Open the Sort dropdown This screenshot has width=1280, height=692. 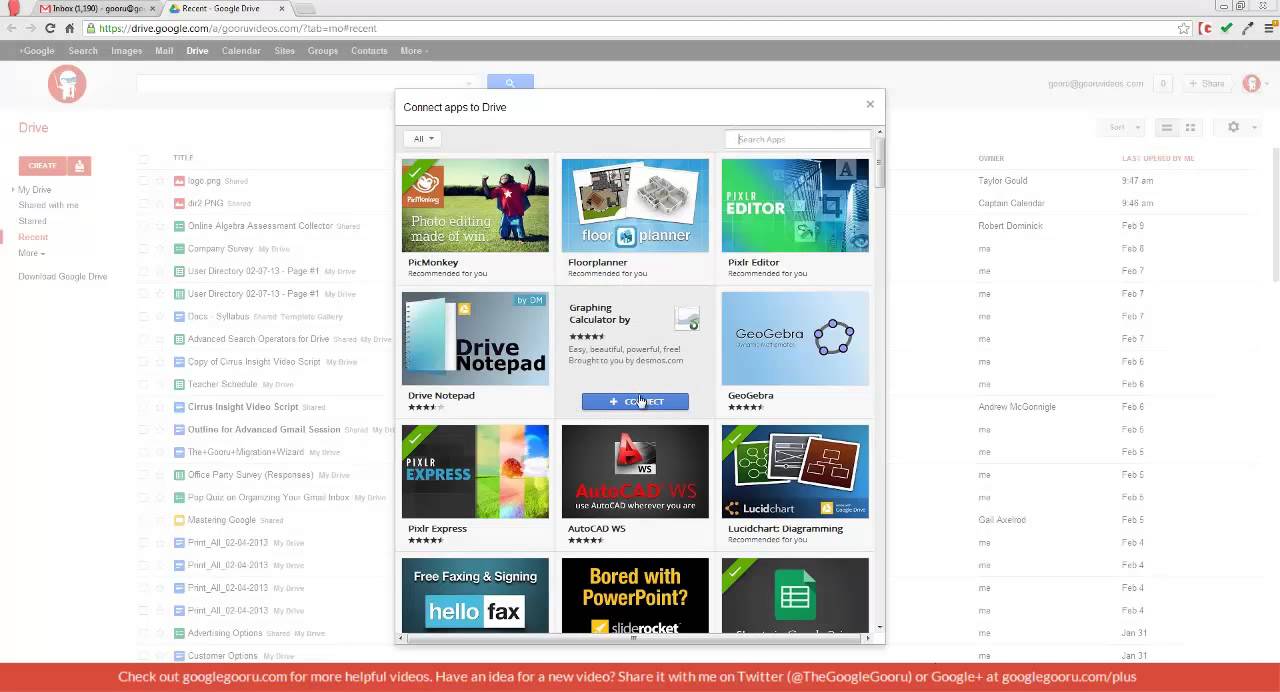pos(1122,128)
